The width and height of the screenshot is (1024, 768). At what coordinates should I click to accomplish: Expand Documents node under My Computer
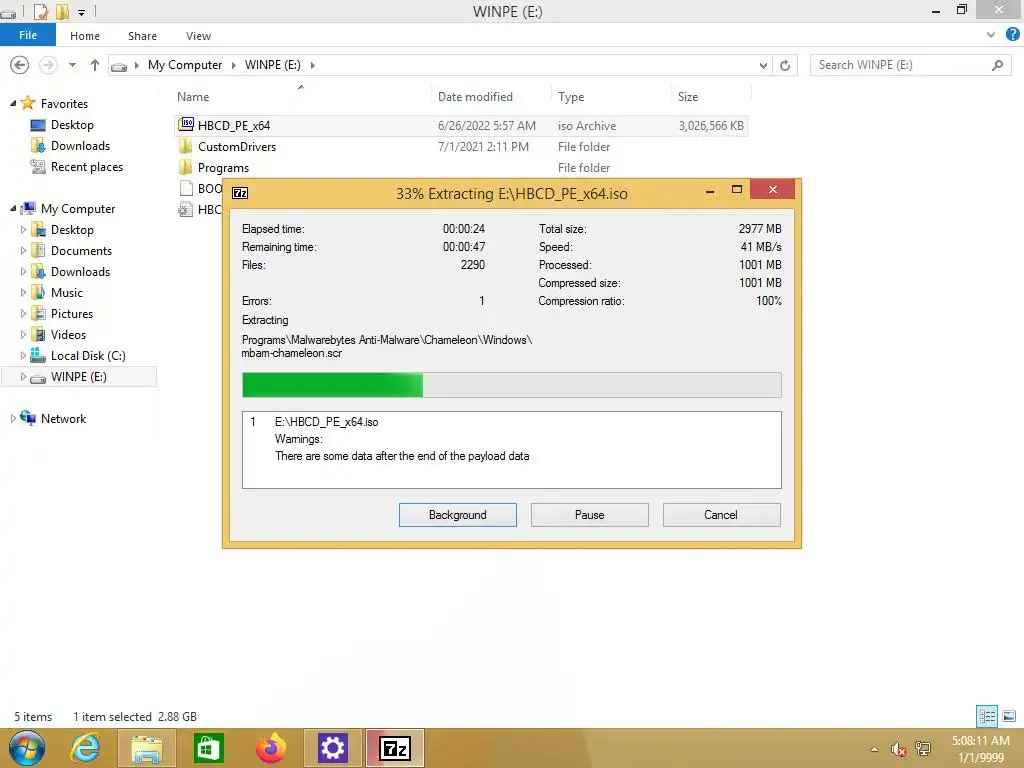(x=24, y=251)
